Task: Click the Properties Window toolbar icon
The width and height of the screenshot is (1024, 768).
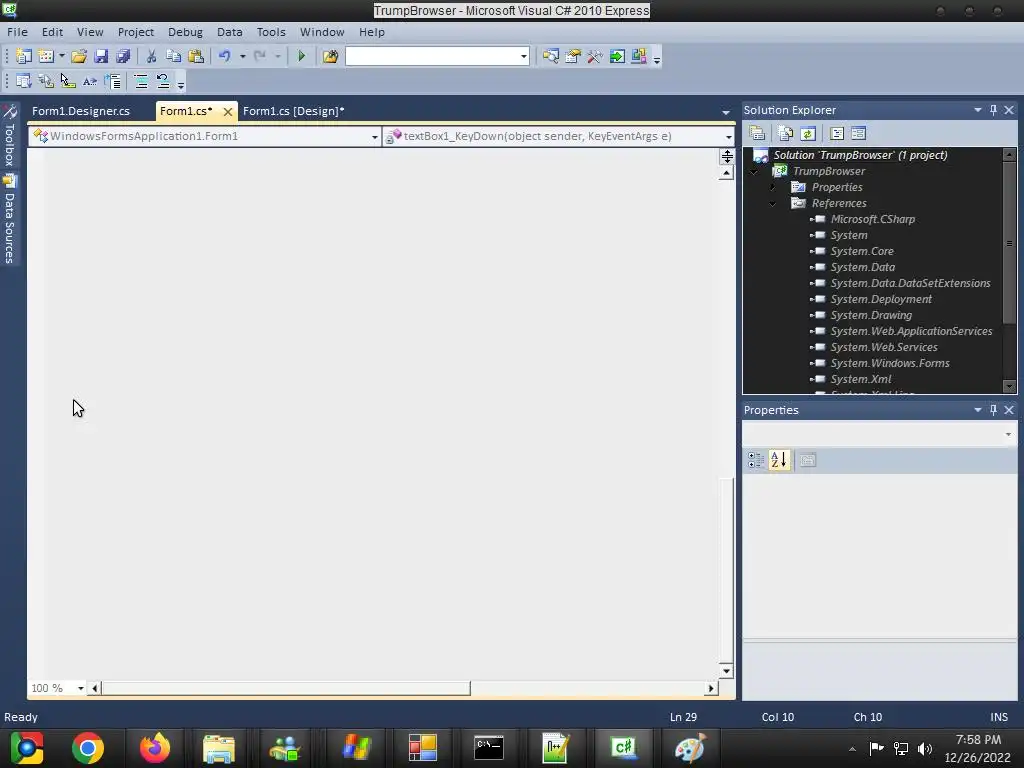Action: pyautogui.click(x=573, y=56)
